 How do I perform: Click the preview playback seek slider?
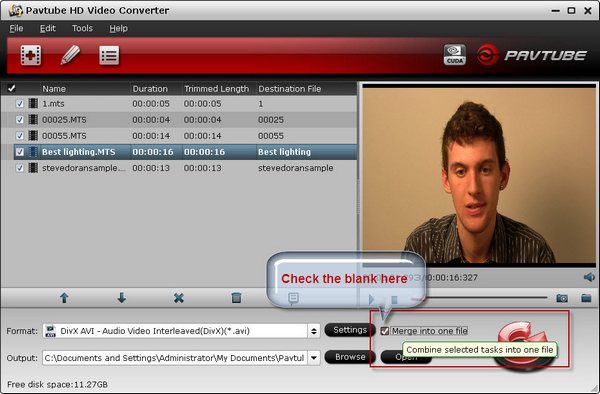click(485, 297)
